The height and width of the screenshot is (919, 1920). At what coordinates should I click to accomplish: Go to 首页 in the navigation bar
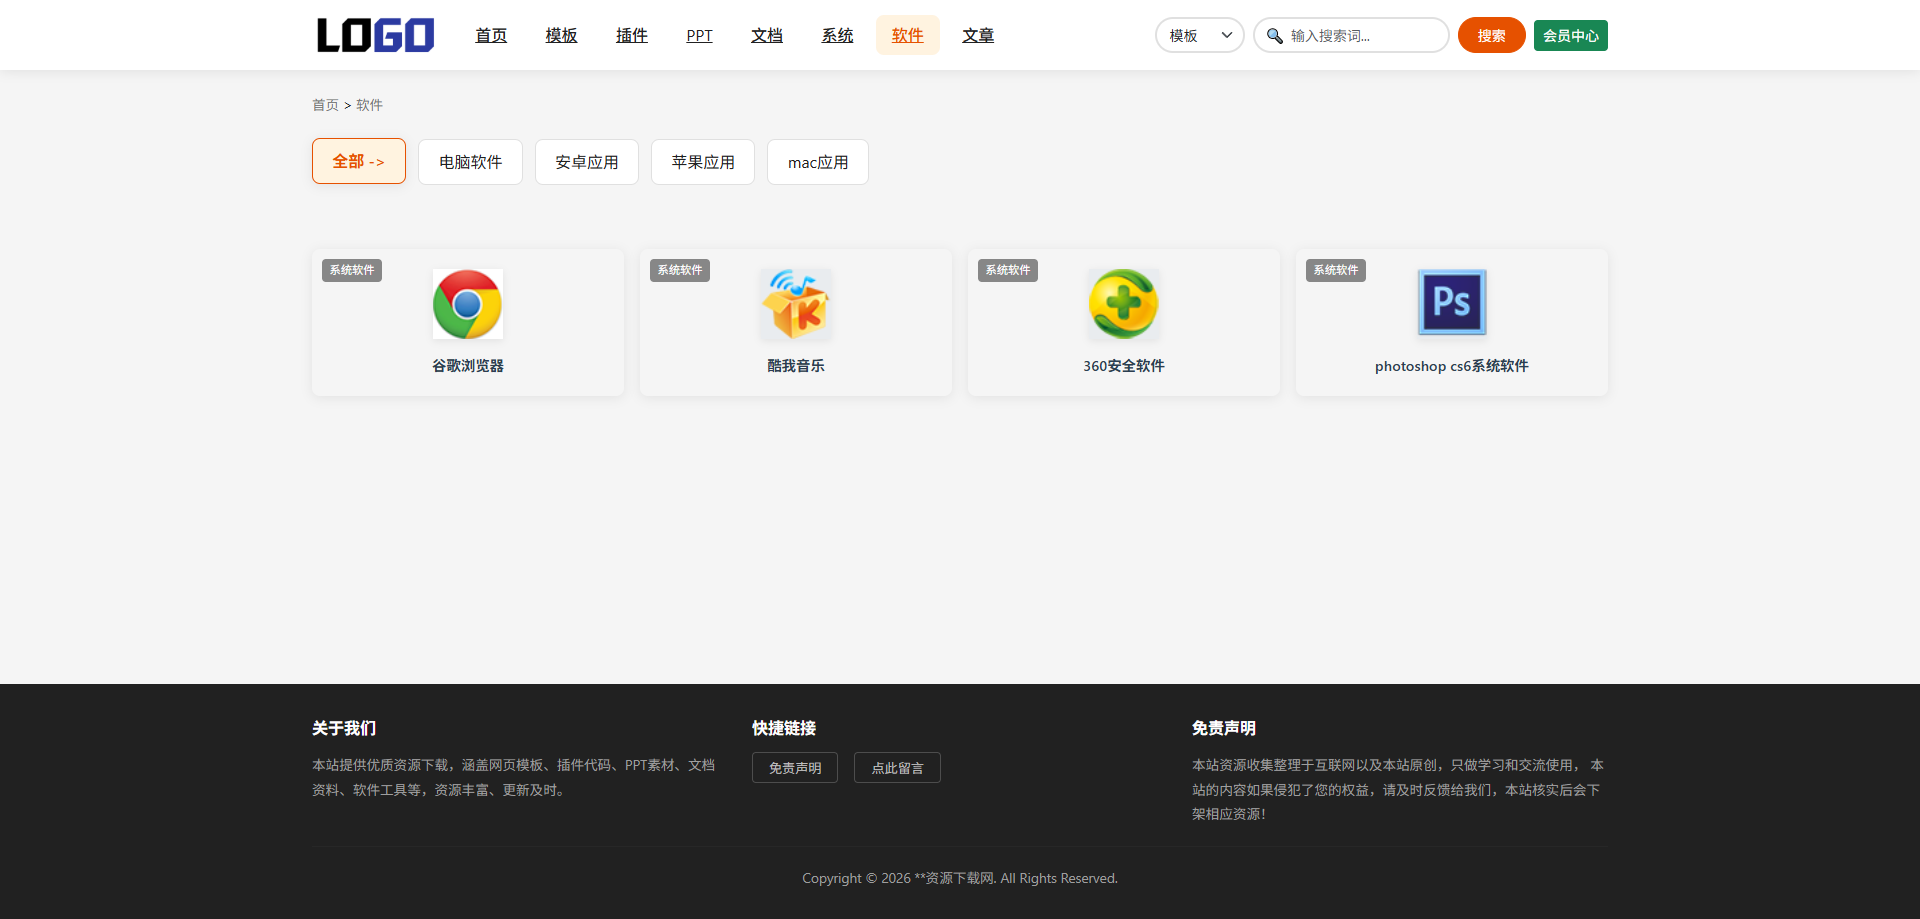coord(491,35)
